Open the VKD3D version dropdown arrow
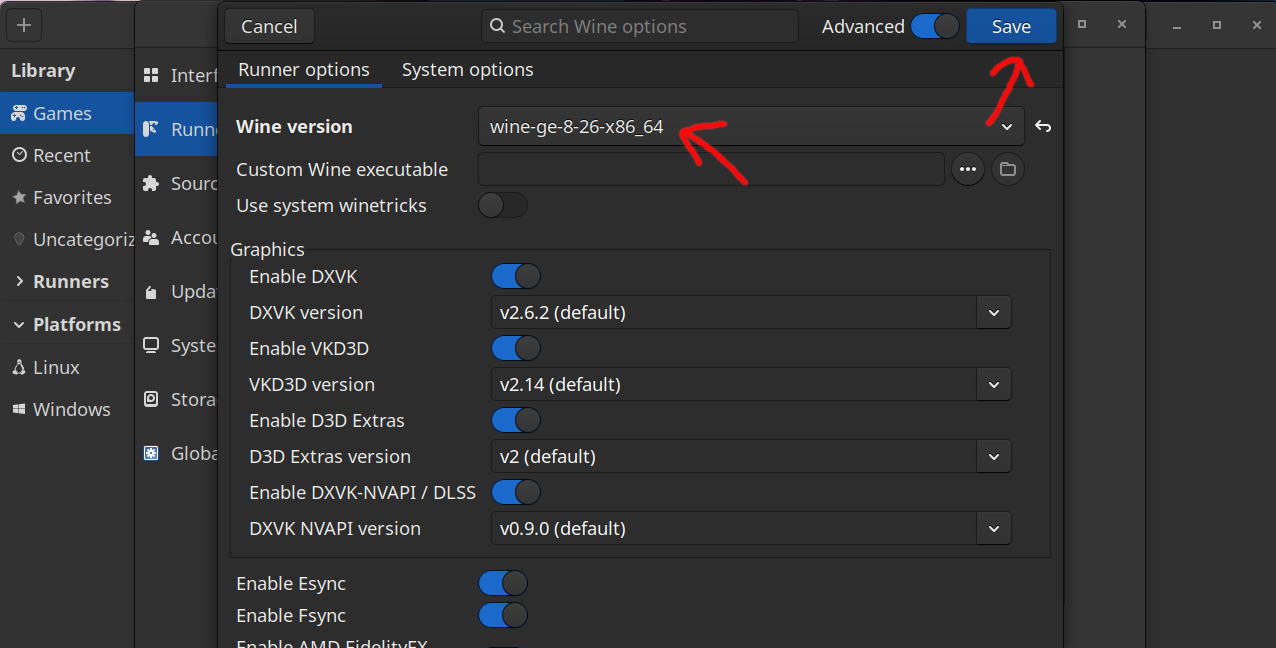Screen dimensions: 1276x648 point(994,384)
